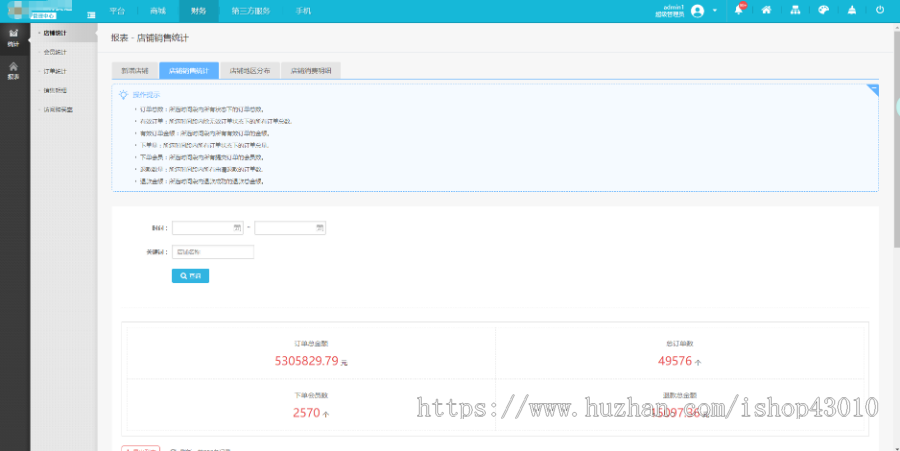Click the site logo in header
Screen dimensions: 900x451
[40, 10]
